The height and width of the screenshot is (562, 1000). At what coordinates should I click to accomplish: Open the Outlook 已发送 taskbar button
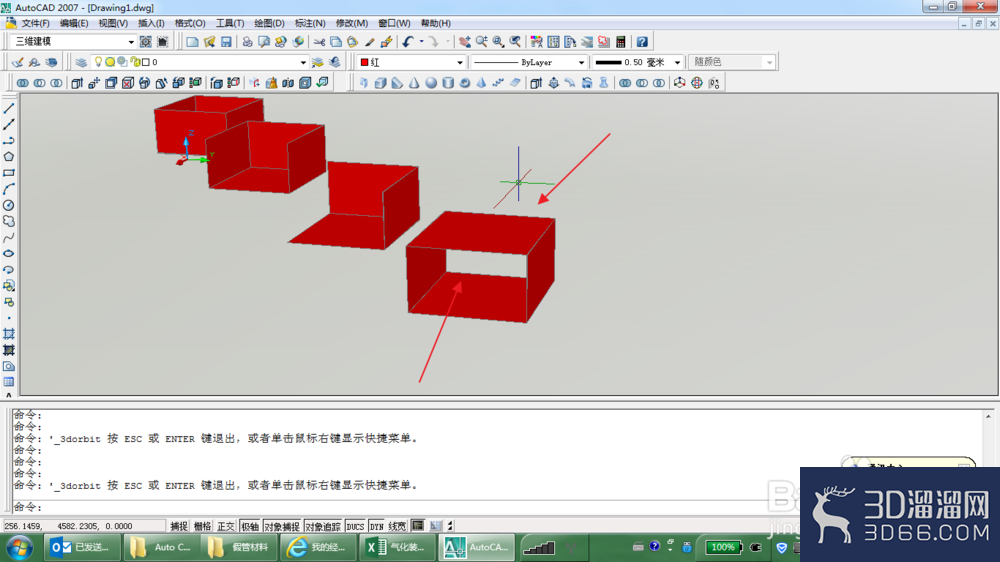[x=82, y=547]
